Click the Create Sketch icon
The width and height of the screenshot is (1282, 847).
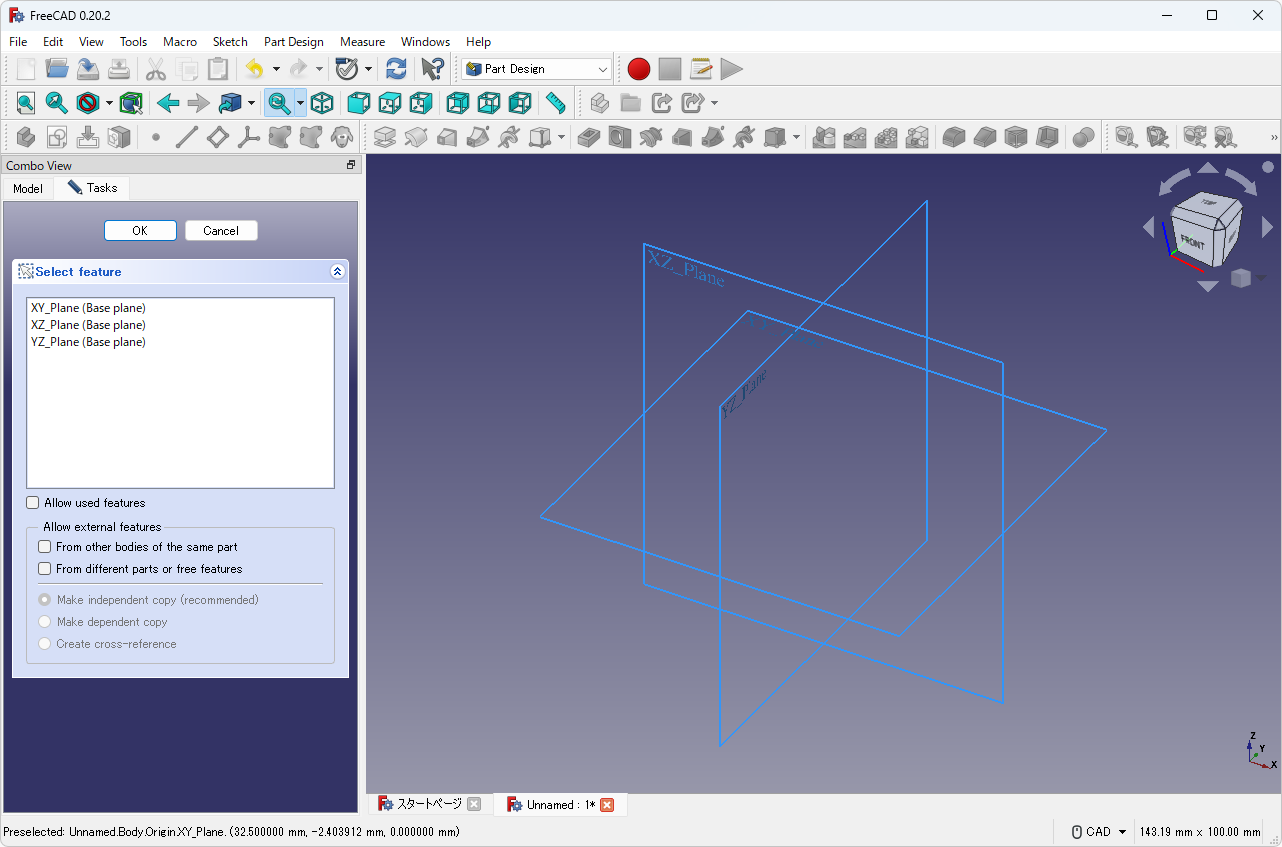(57, 137)
